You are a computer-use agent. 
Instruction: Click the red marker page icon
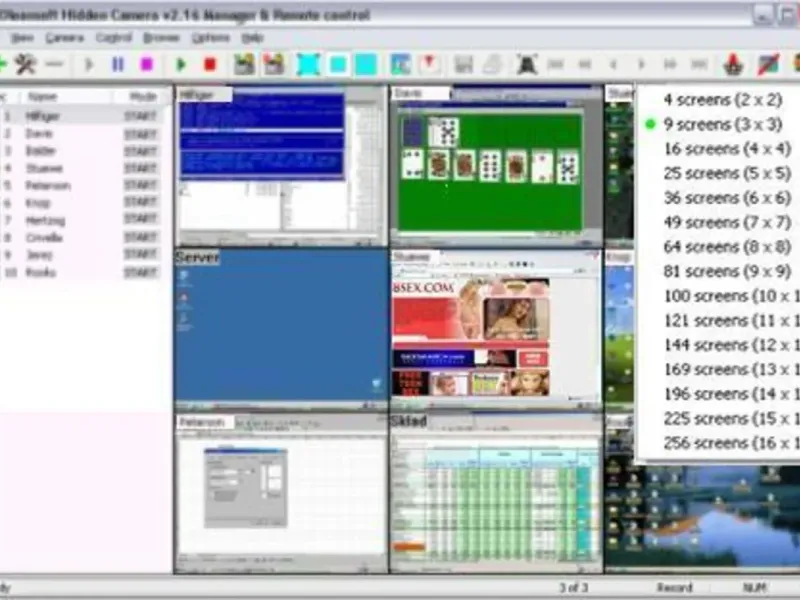click(430, 64)
